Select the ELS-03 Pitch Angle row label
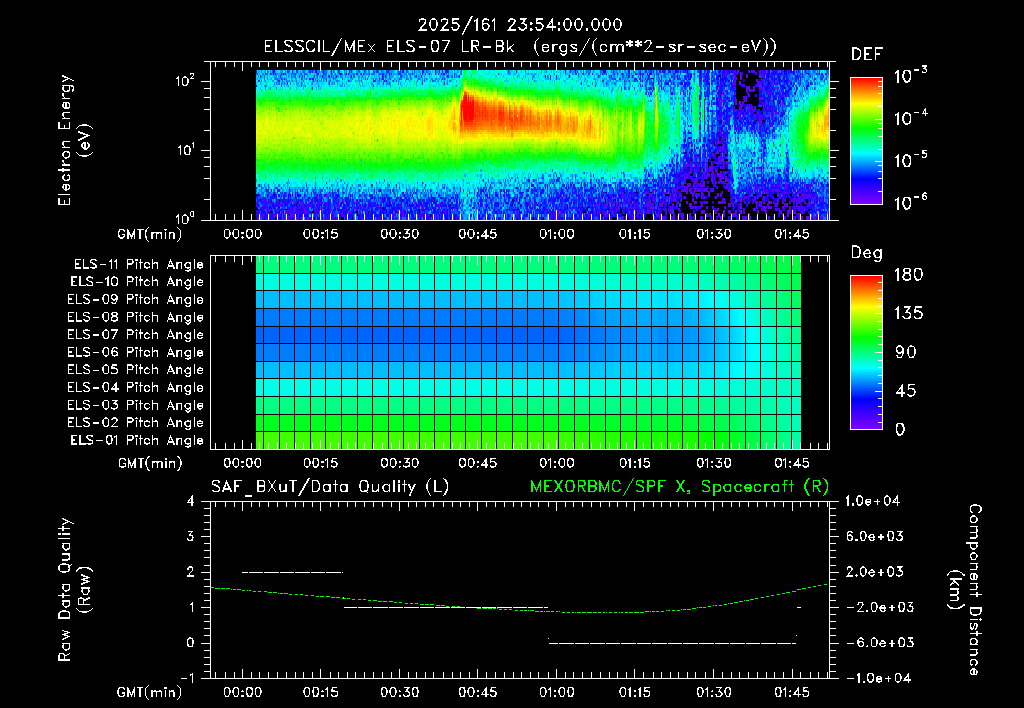The height and width of the screenshot is (708, 1024). tap(136, 405)
